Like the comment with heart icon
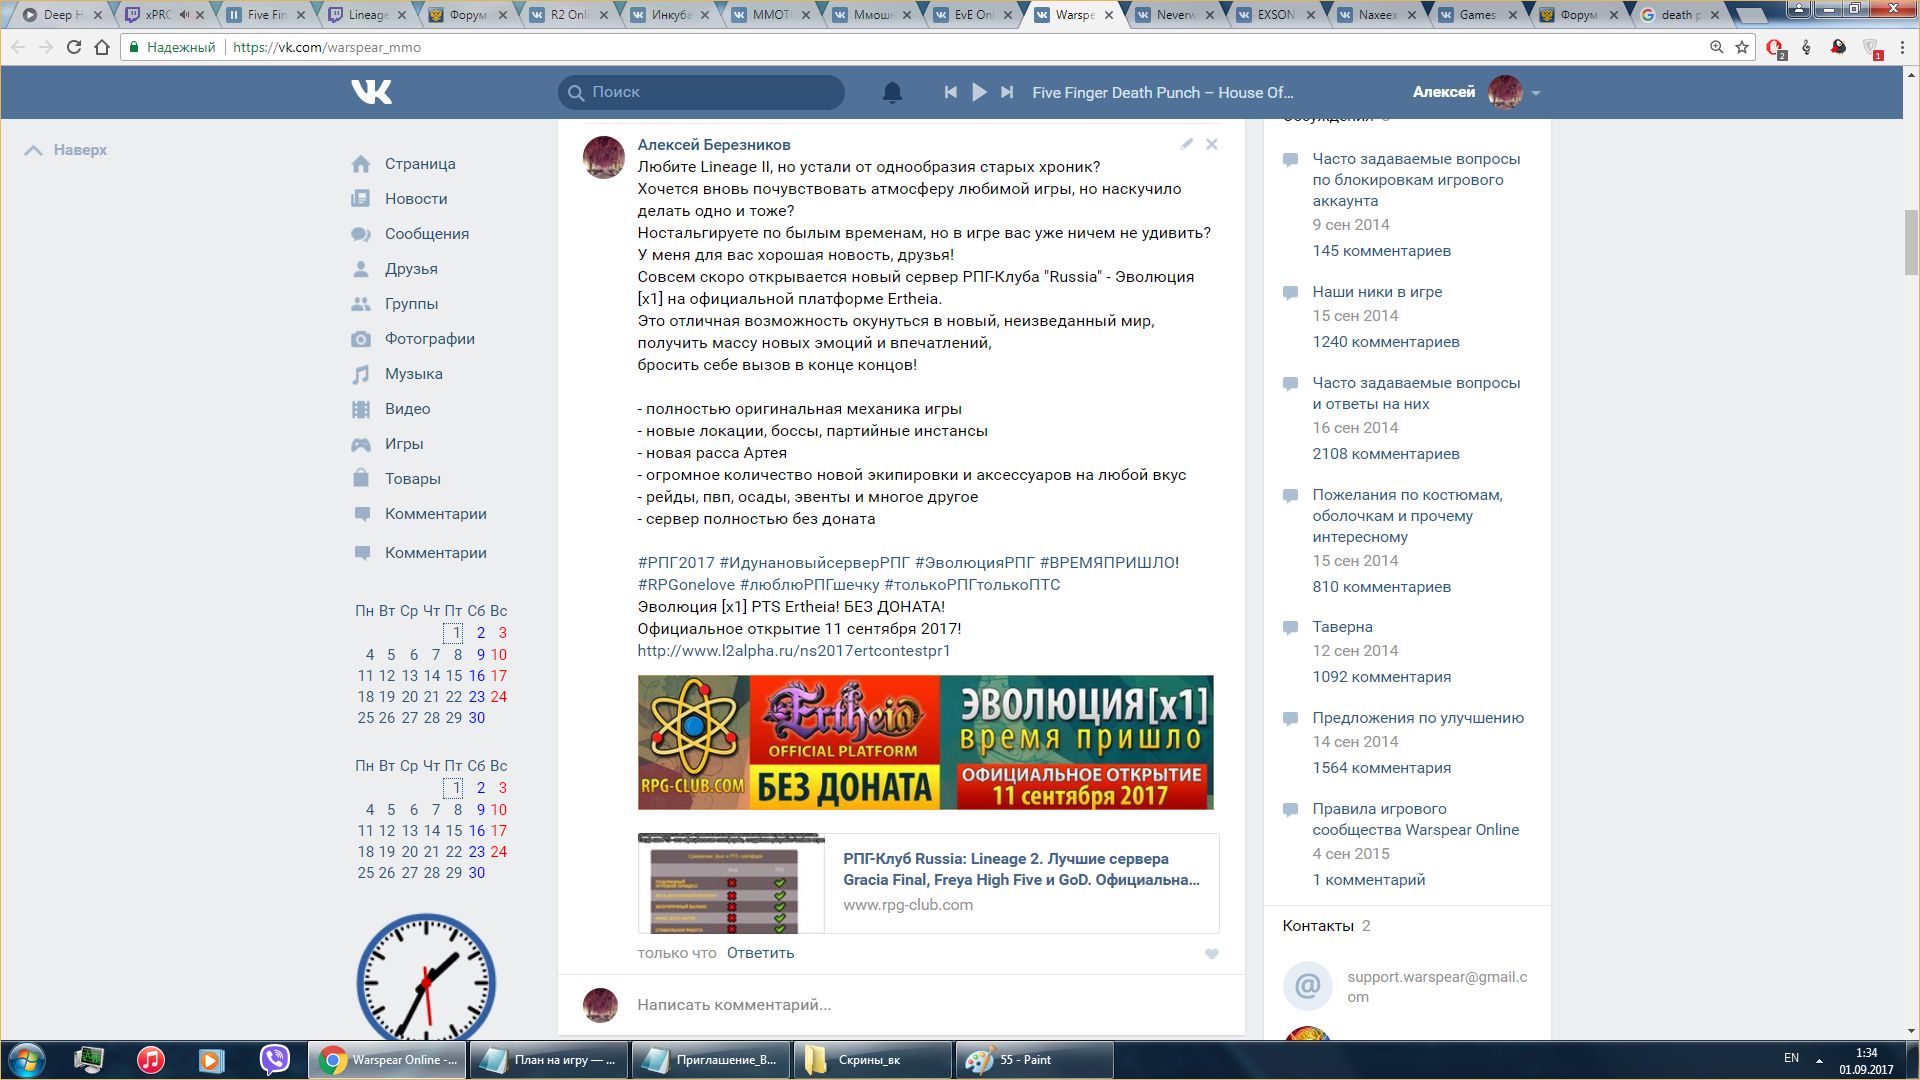Viewport: 1920px width, 1080px height. click(1212, 954)
